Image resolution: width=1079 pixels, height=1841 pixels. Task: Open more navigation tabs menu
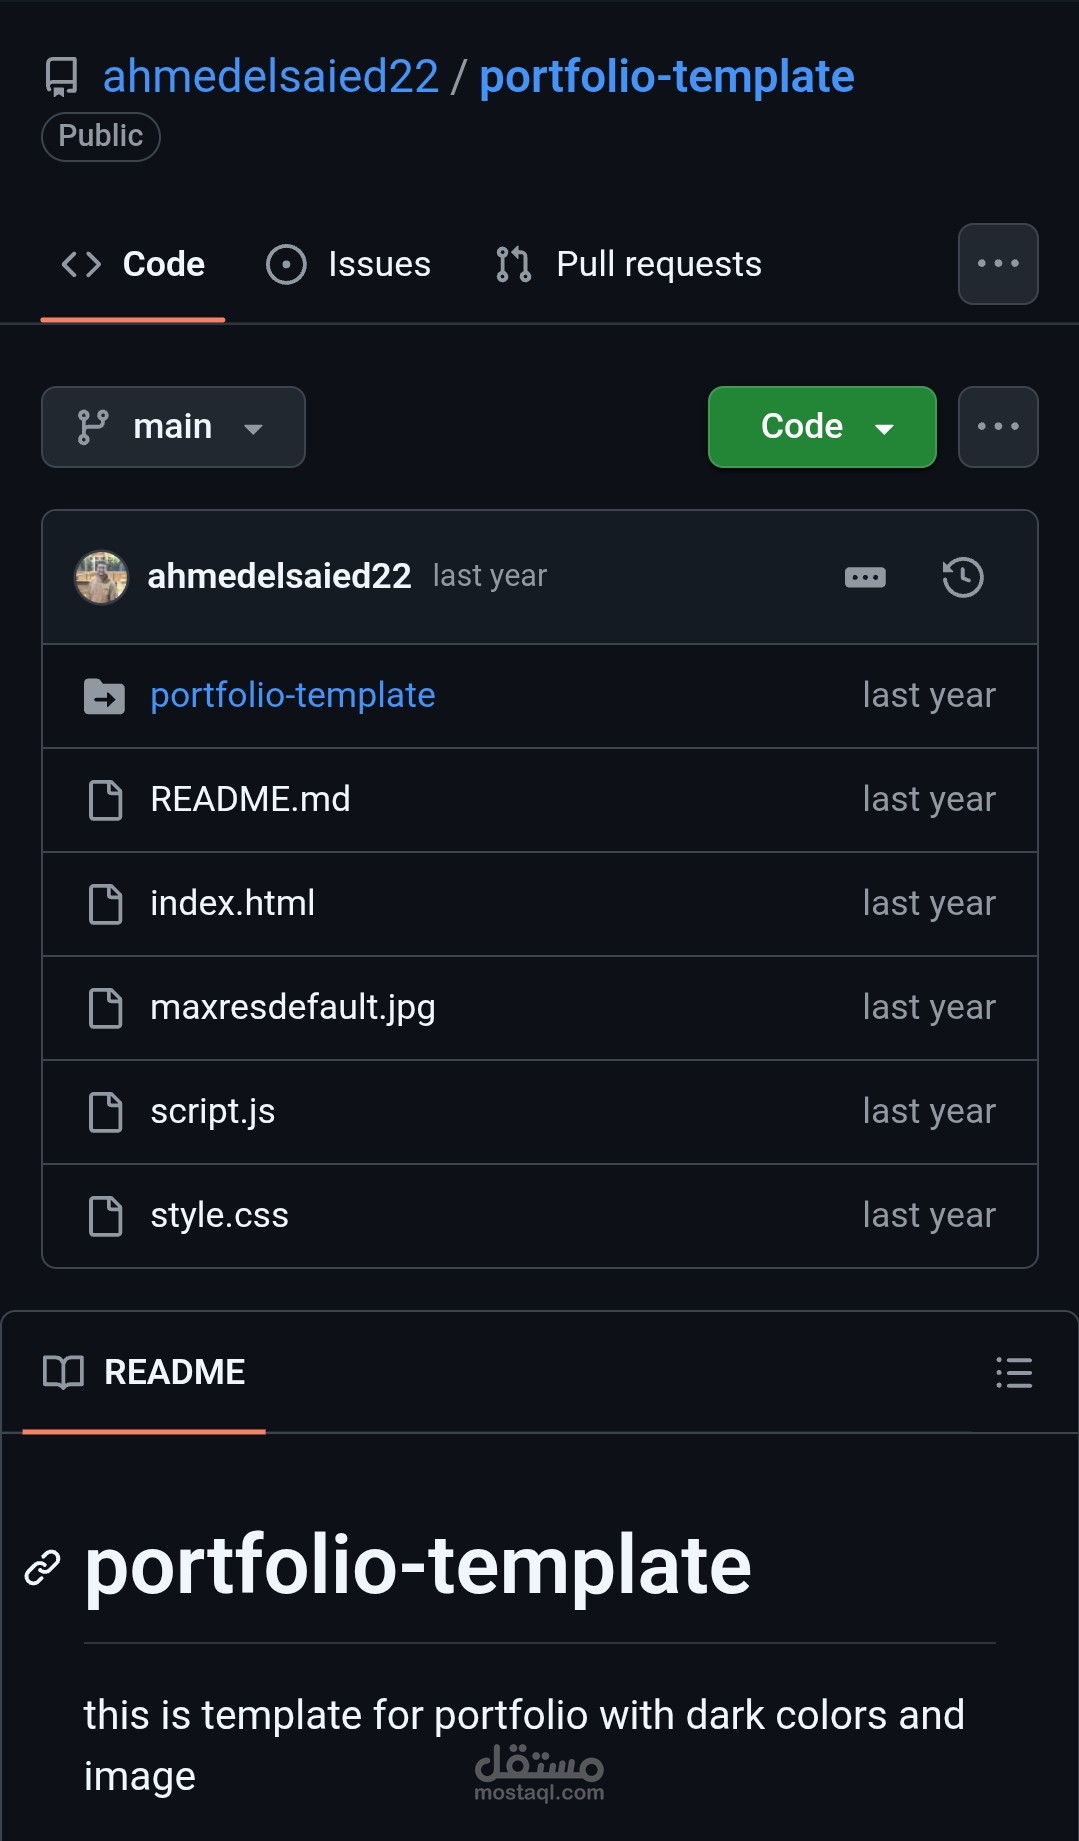[997, 264]
